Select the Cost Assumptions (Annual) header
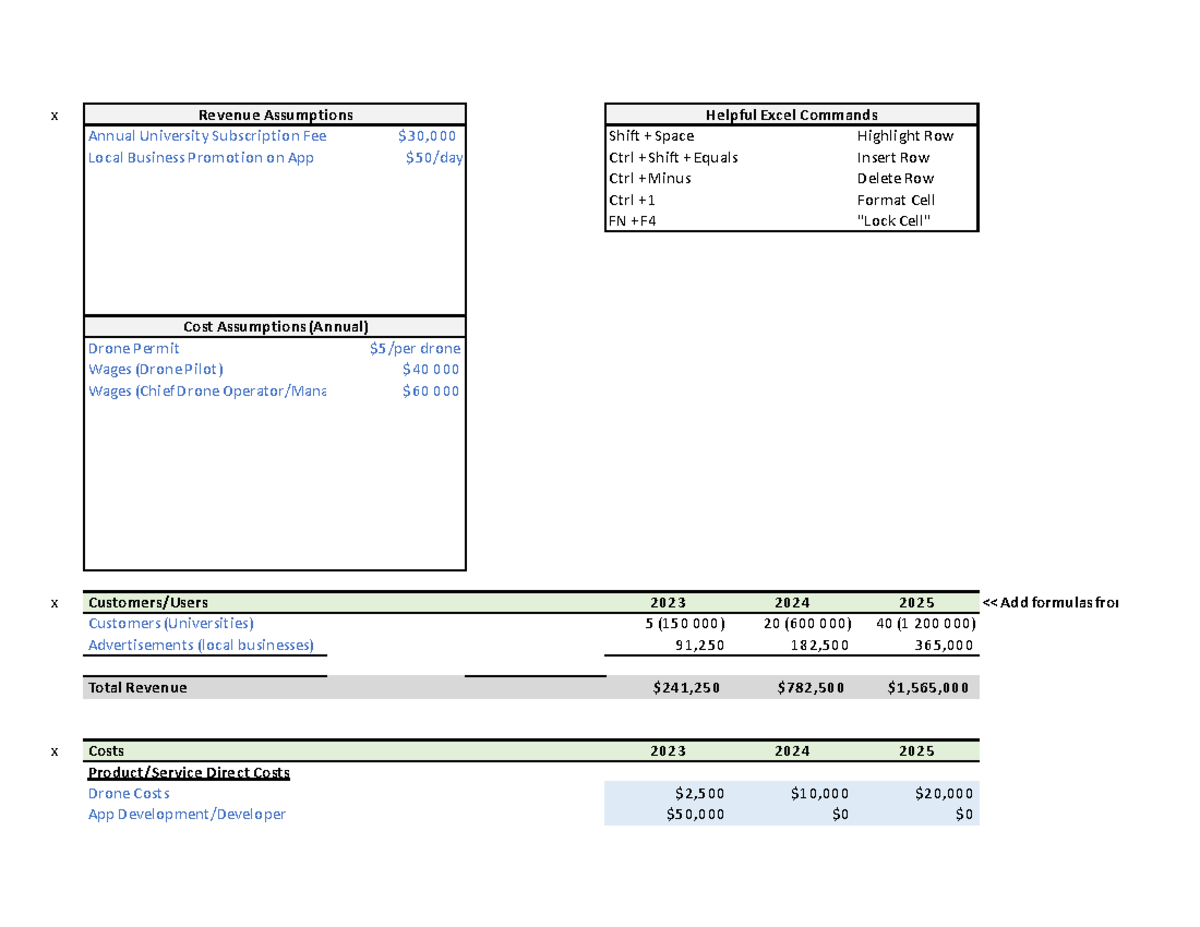 tap(276, 326)
